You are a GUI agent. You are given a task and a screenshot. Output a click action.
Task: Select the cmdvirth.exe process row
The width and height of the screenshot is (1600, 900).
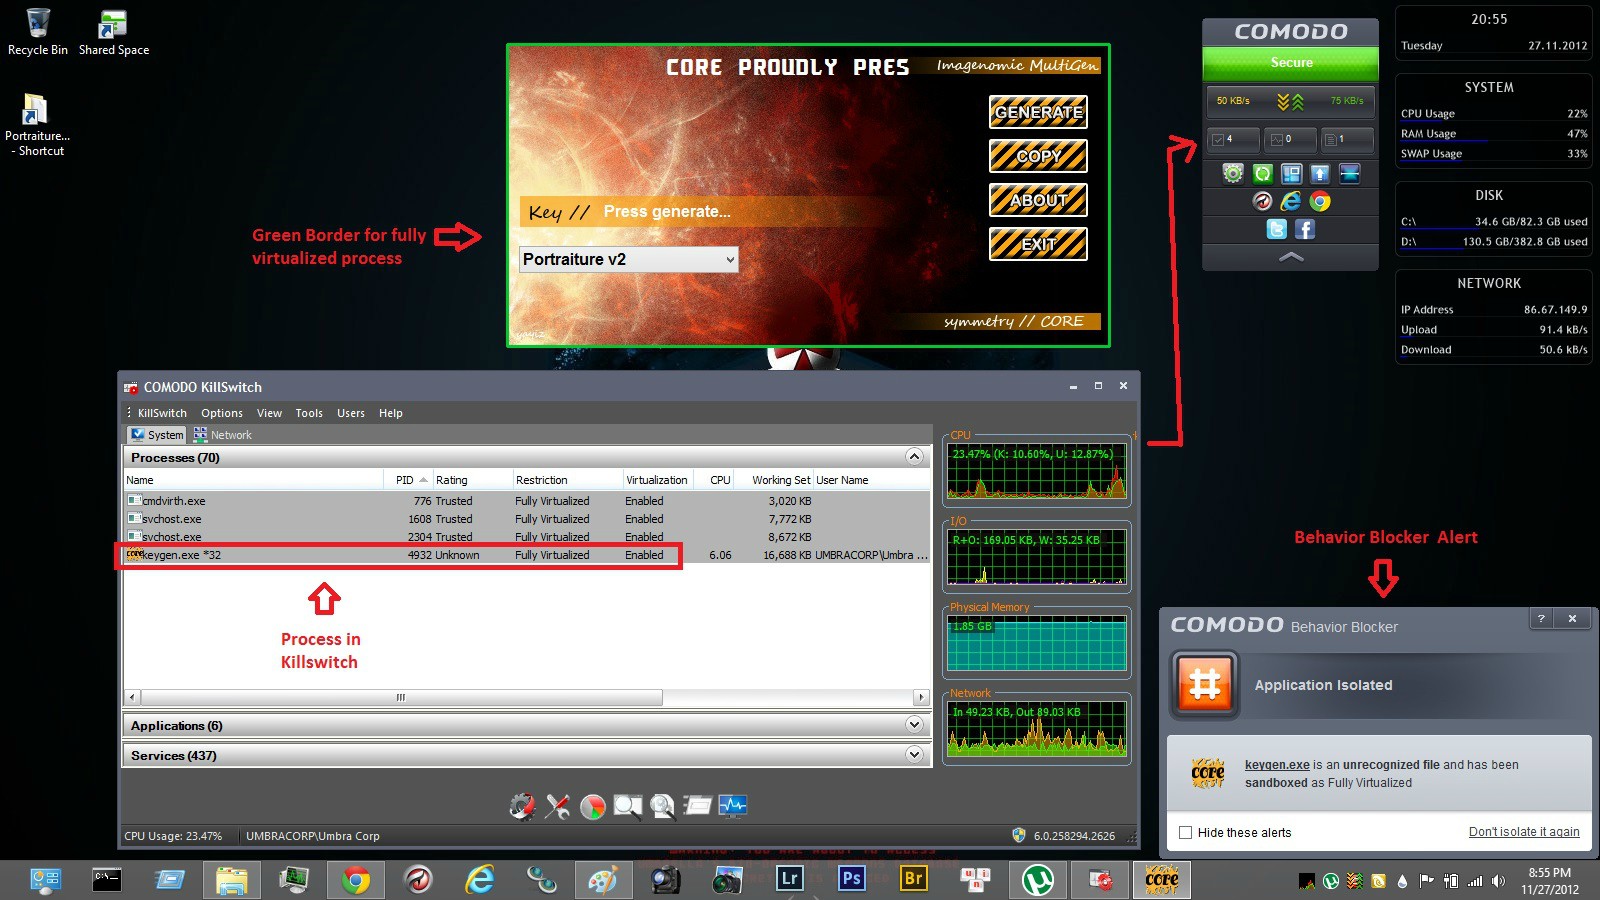coord(527,501)
